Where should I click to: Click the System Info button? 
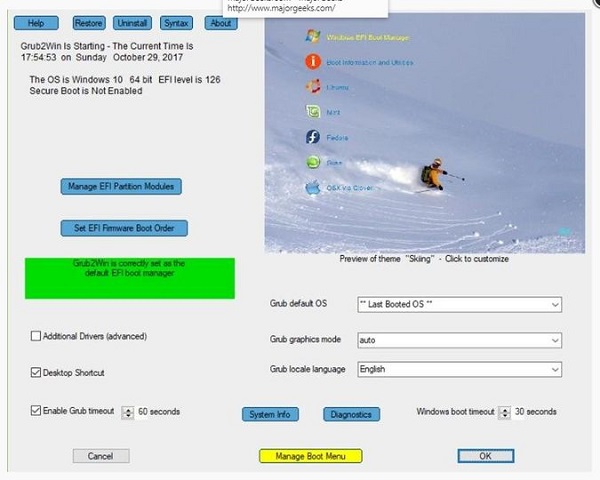point(270,415)
